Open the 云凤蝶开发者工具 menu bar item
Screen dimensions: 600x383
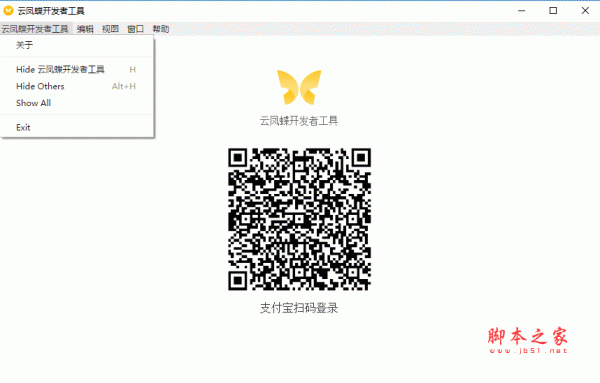[35, 29]
